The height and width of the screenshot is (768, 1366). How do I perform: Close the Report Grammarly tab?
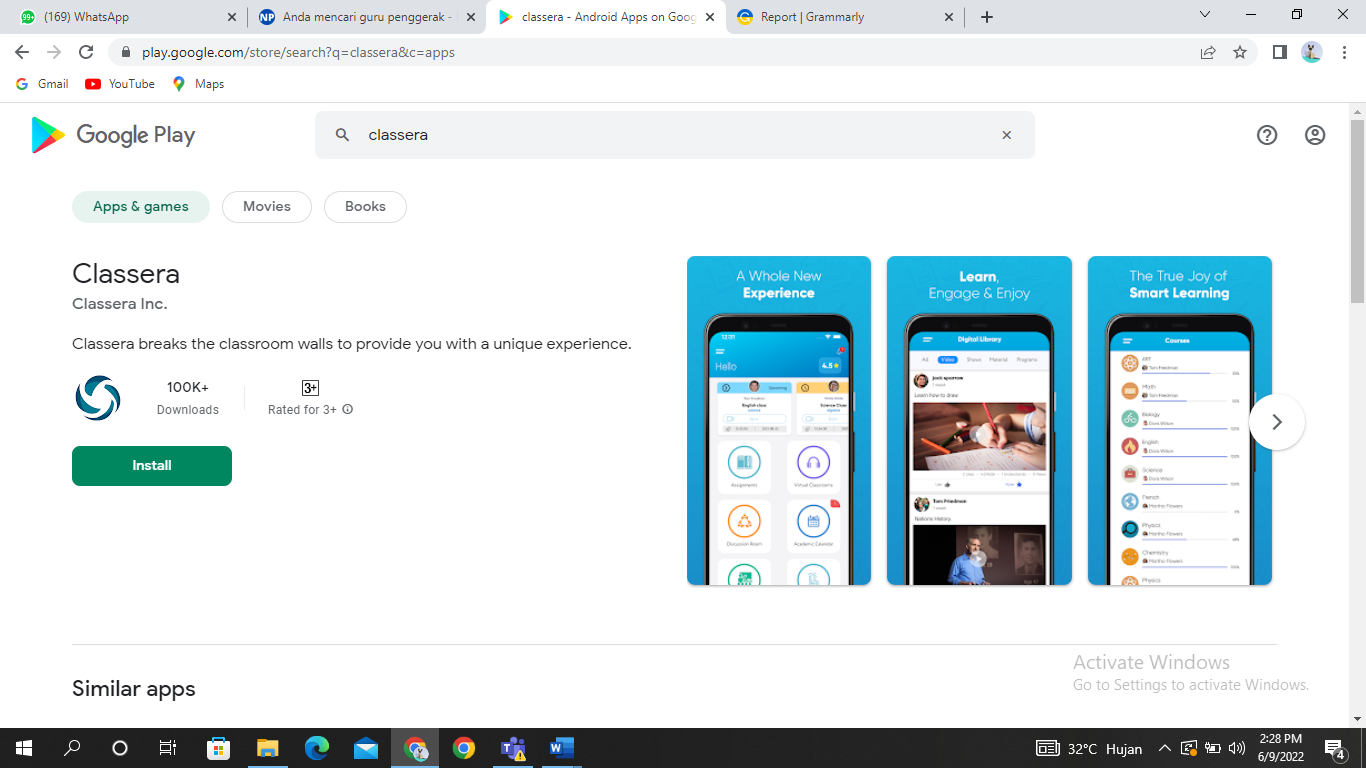tap(949, 17)
